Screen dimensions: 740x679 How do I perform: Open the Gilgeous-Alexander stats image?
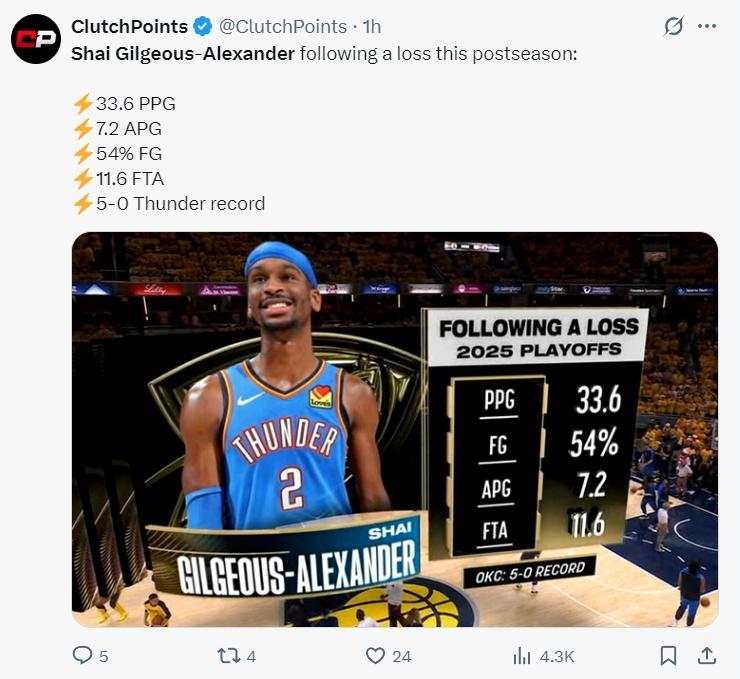pos(394,429)
